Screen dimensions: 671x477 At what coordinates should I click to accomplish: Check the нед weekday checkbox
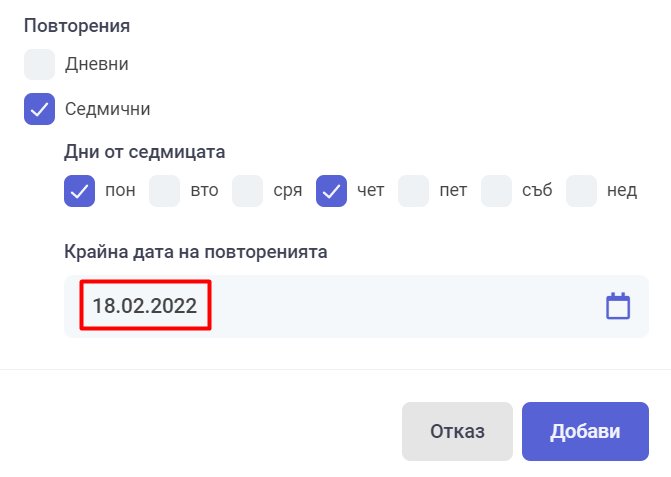(x=581, y=191)
